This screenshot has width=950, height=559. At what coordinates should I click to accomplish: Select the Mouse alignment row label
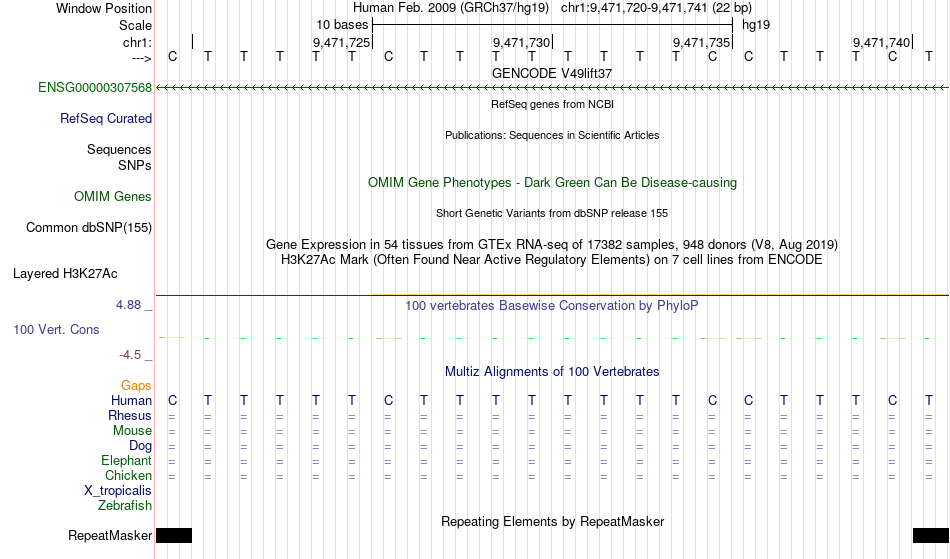[x=132, y=431]
